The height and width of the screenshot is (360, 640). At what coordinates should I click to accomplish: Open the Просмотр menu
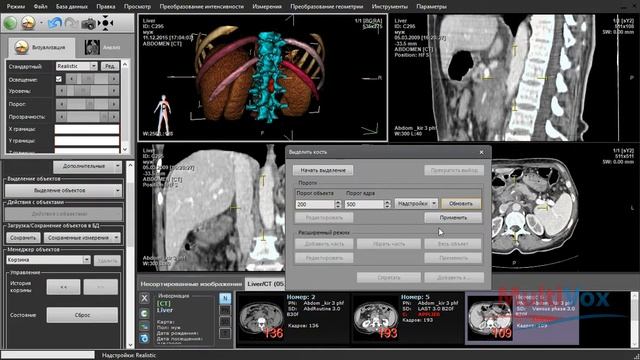point(137,7)
